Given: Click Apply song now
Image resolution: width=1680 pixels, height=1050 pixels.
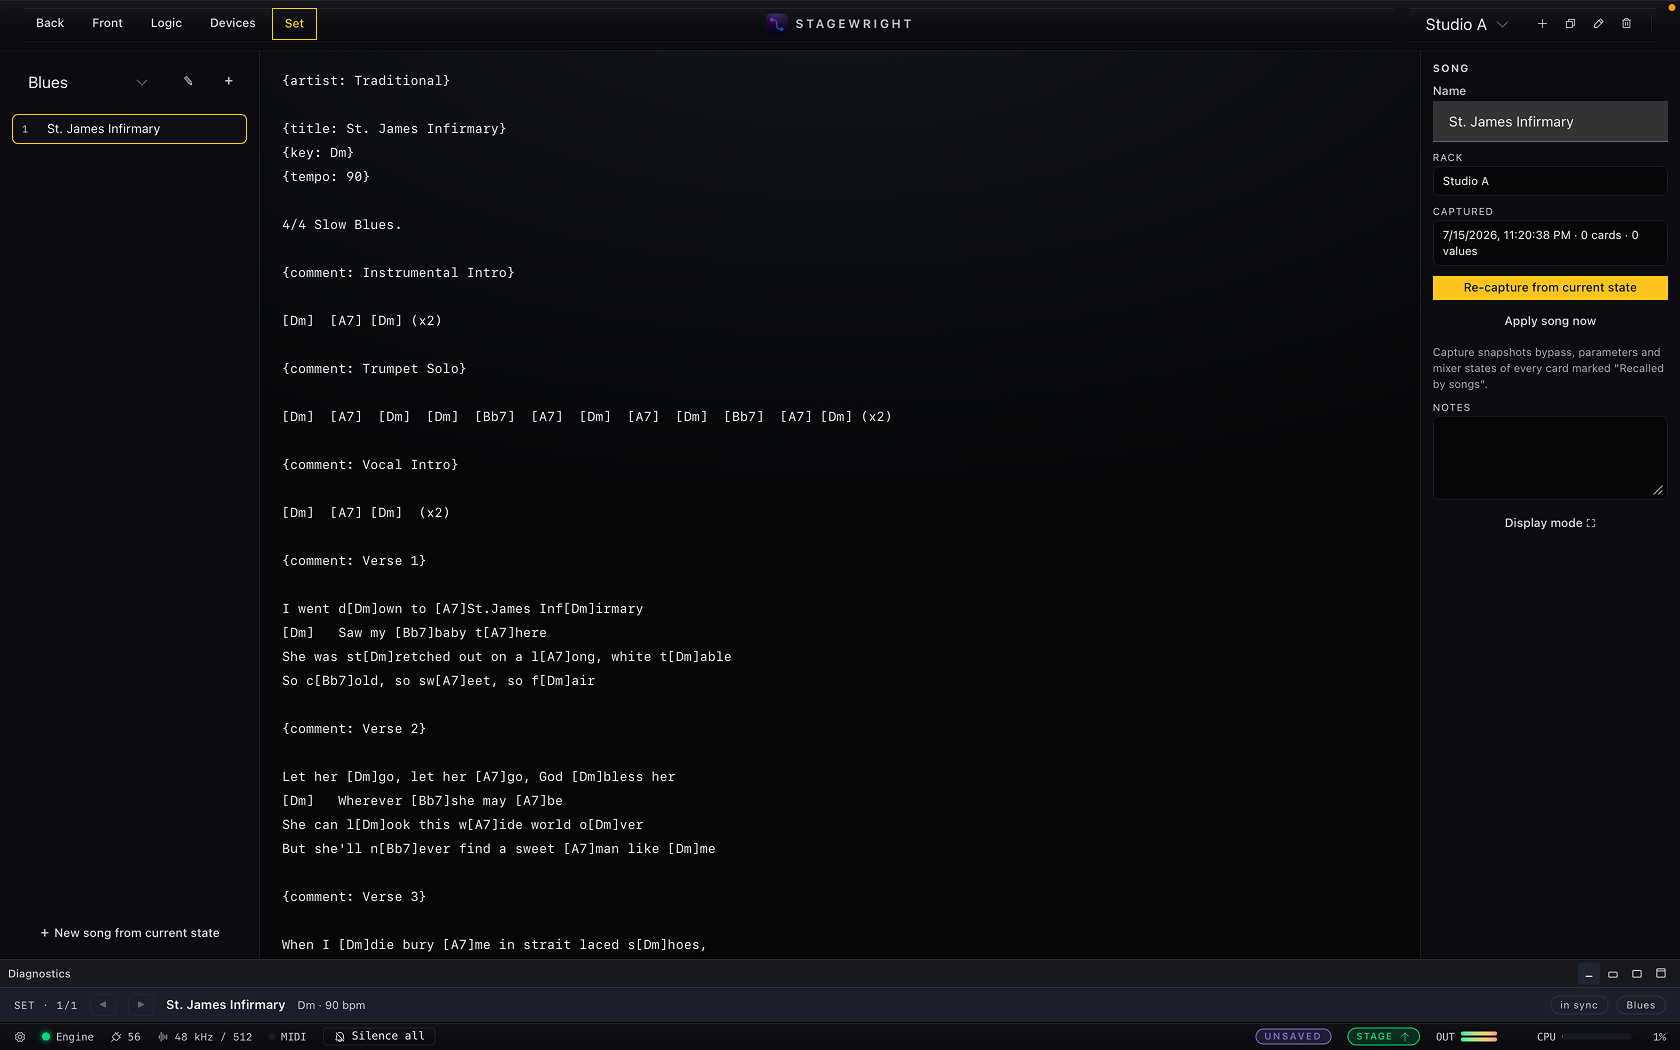Looking at the screenshot, I should (1550, 321).
